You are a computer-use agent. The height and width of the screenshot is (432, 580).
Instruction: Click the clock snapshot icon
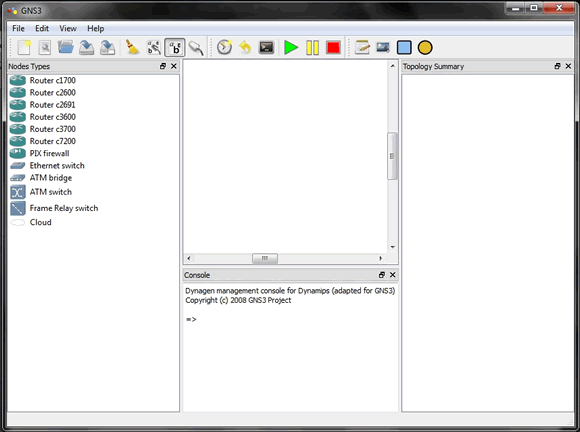pos(224,47)
